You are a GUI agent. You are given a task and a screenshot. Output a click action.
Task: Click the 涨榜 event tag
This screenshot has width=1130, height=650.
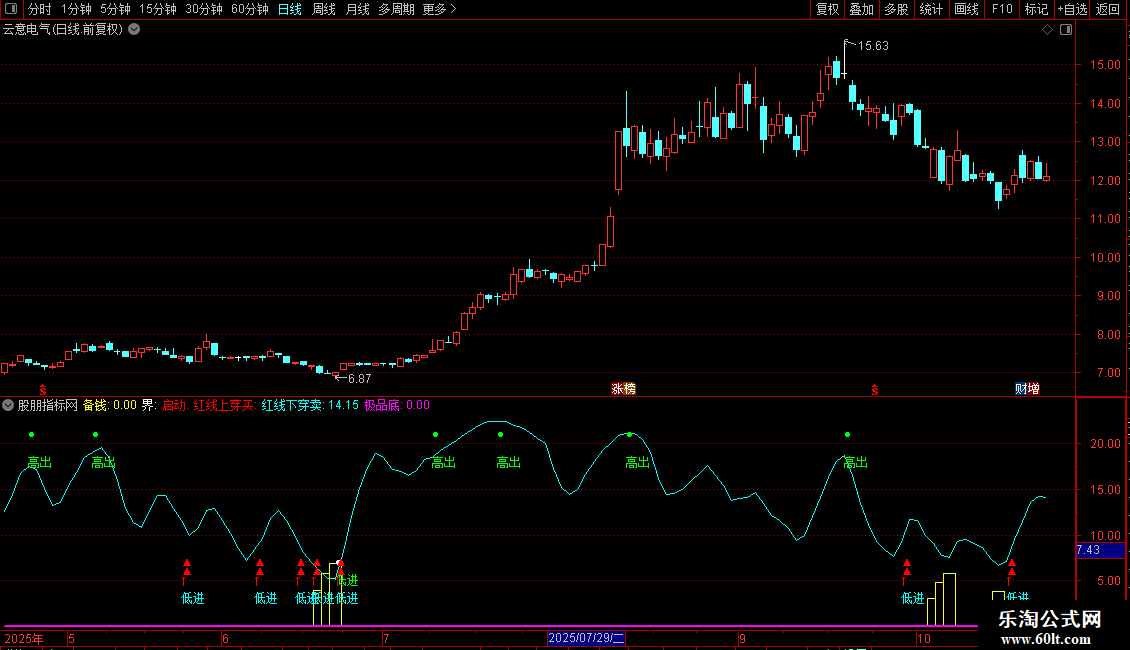click(623, 389)
